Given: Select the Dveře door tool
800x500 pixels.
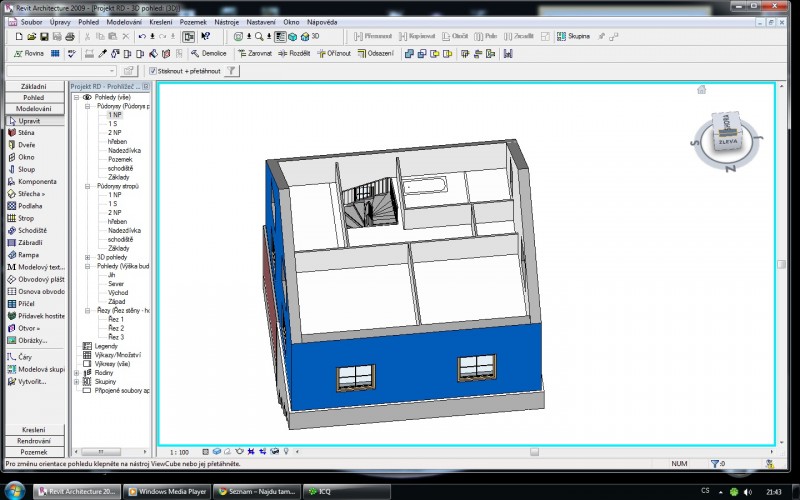Looking at the screenshot, I should tap(27, 144).
